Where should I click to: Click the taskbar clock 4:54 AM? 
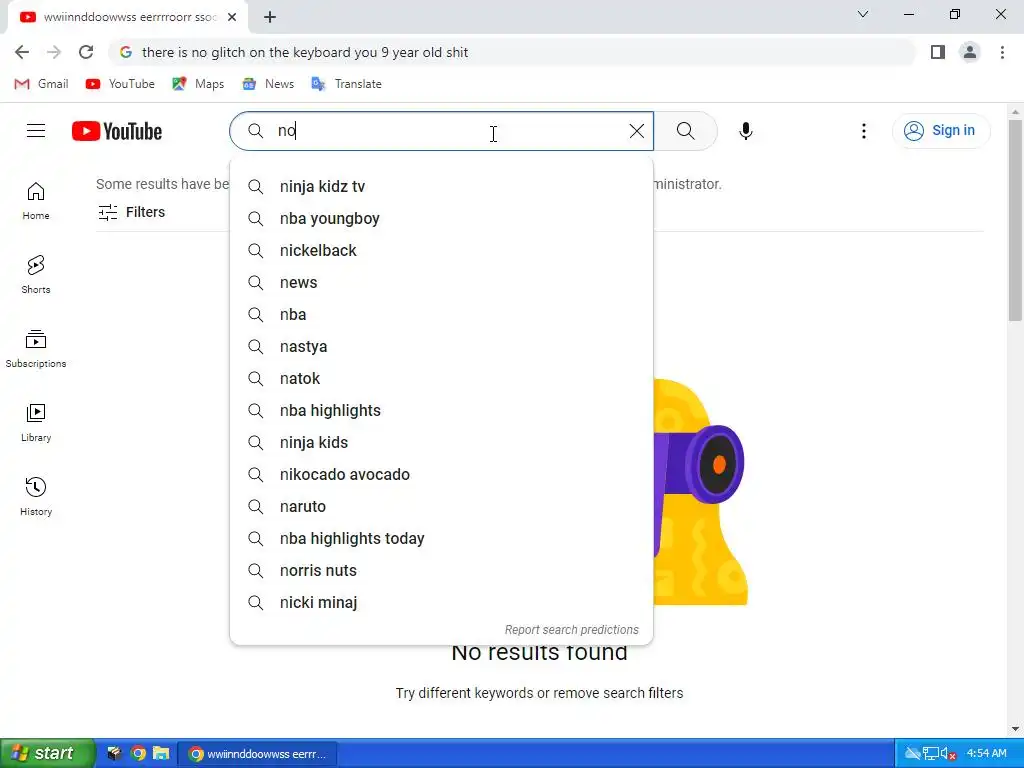coord(986,753)
